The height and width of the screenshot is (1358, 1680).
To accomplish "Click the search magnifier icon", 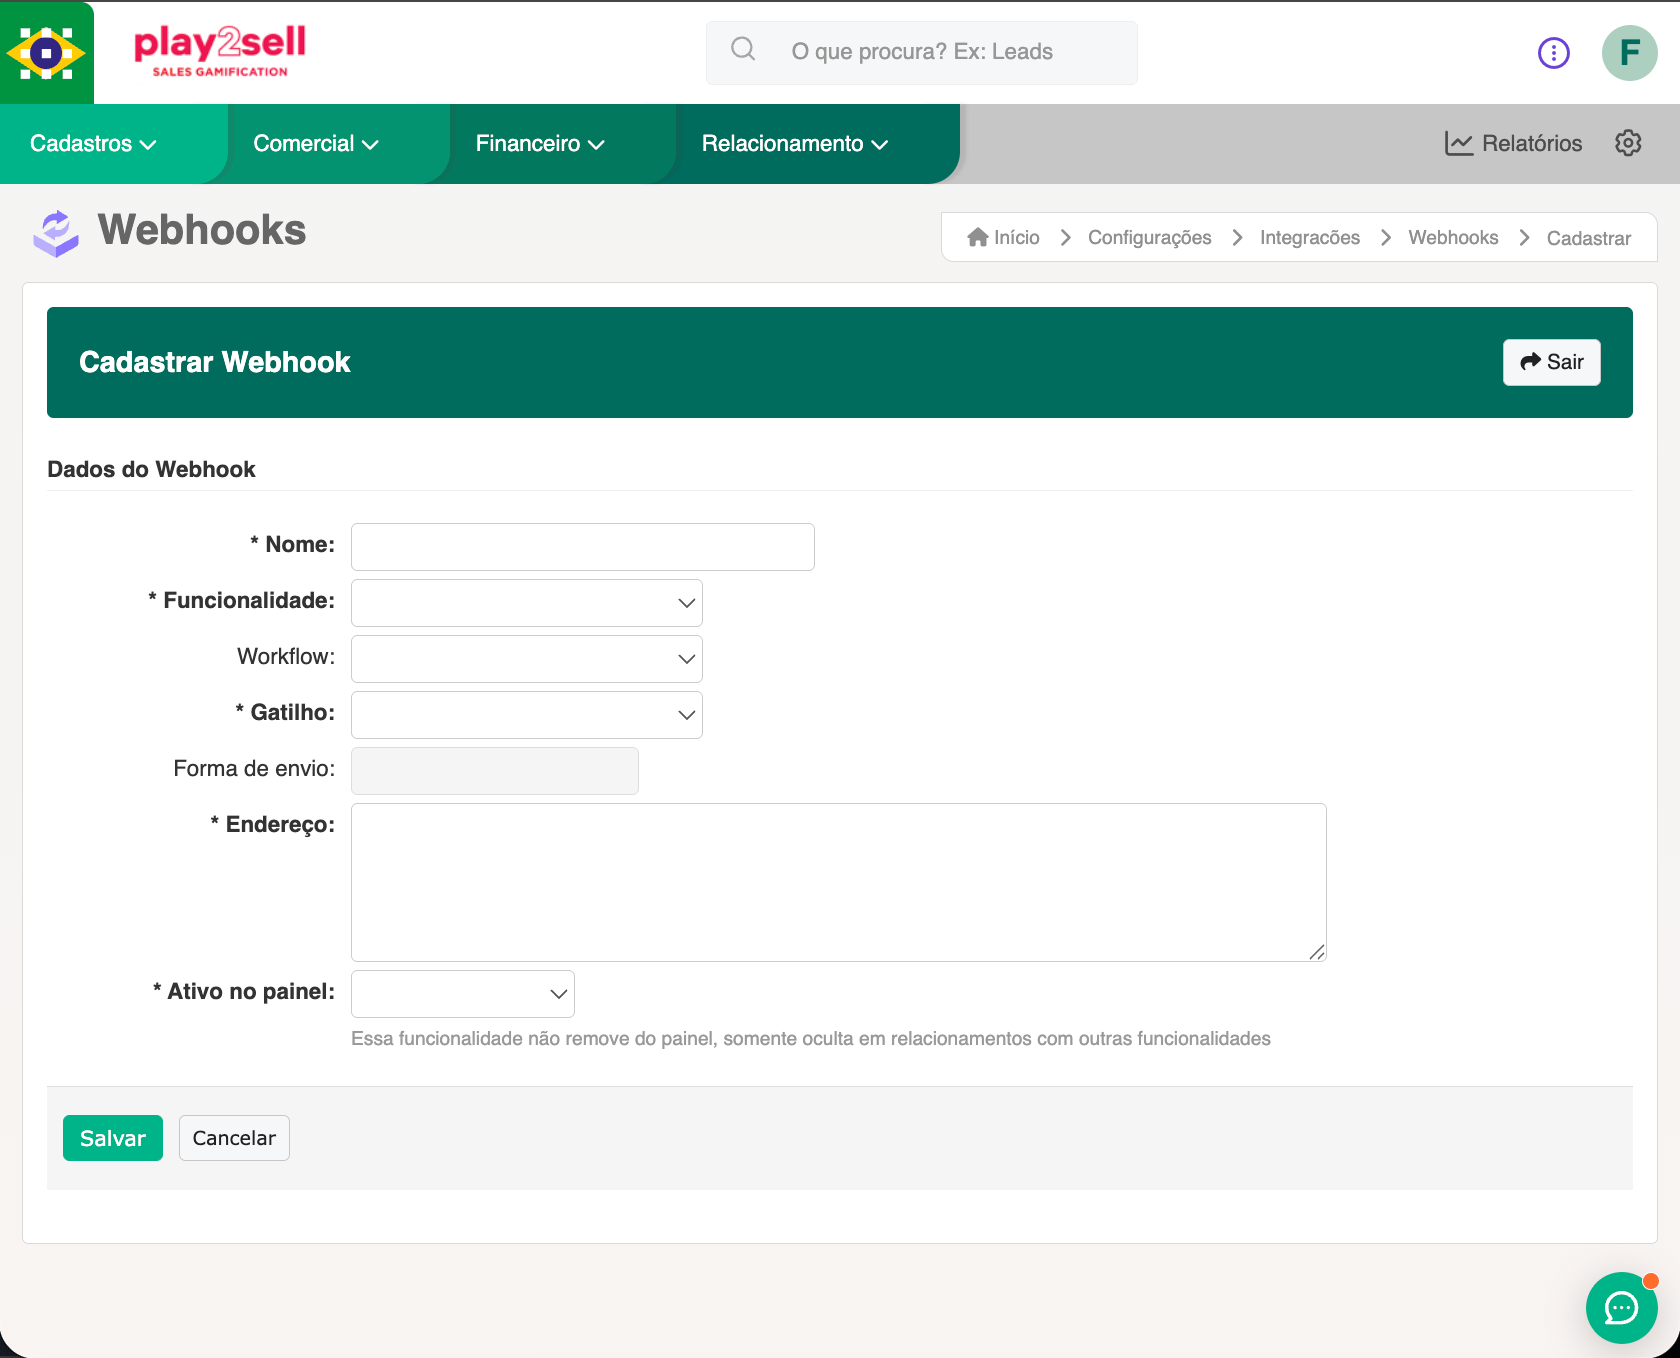I will [743, 49].
